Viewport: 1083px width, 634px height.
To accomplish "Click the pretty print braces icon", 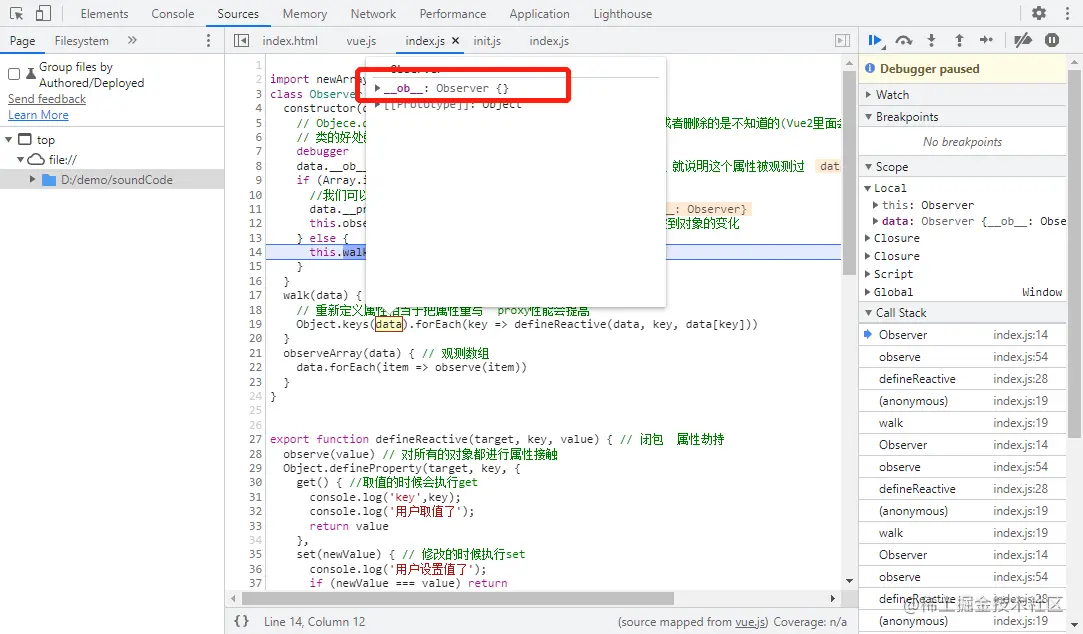I will point(241,621).
